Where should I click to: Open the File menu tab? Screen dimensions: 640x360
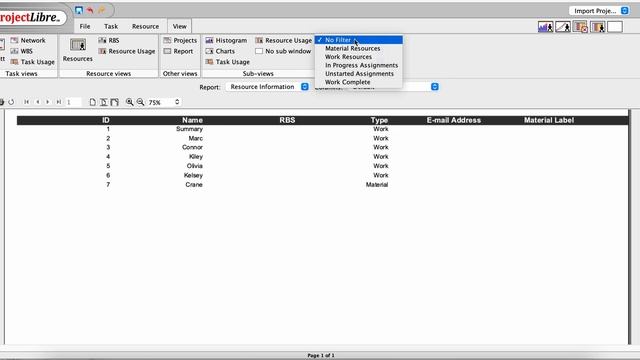(x=85, y=26)
